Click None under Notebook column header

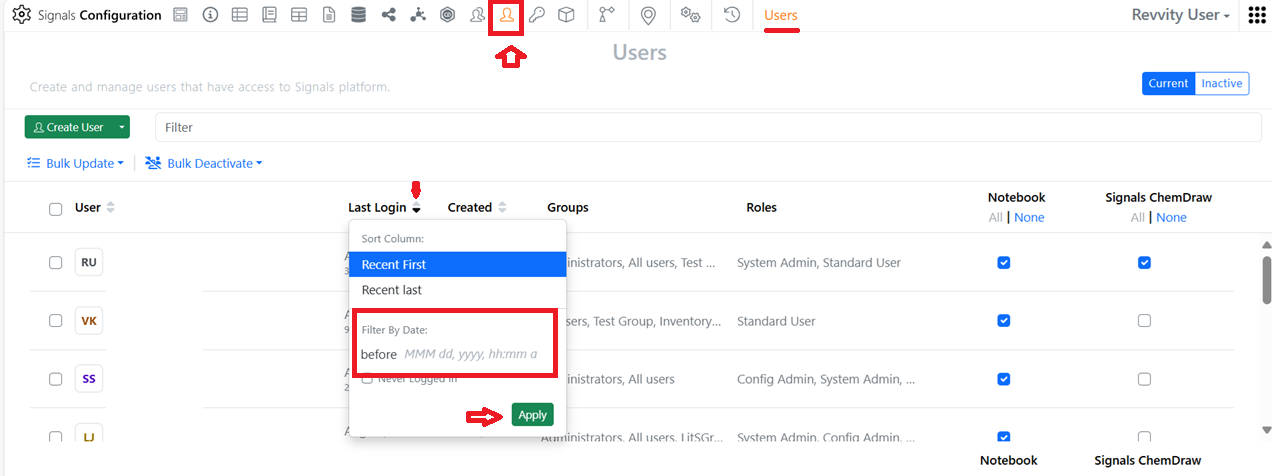[x=1029, y=217]
